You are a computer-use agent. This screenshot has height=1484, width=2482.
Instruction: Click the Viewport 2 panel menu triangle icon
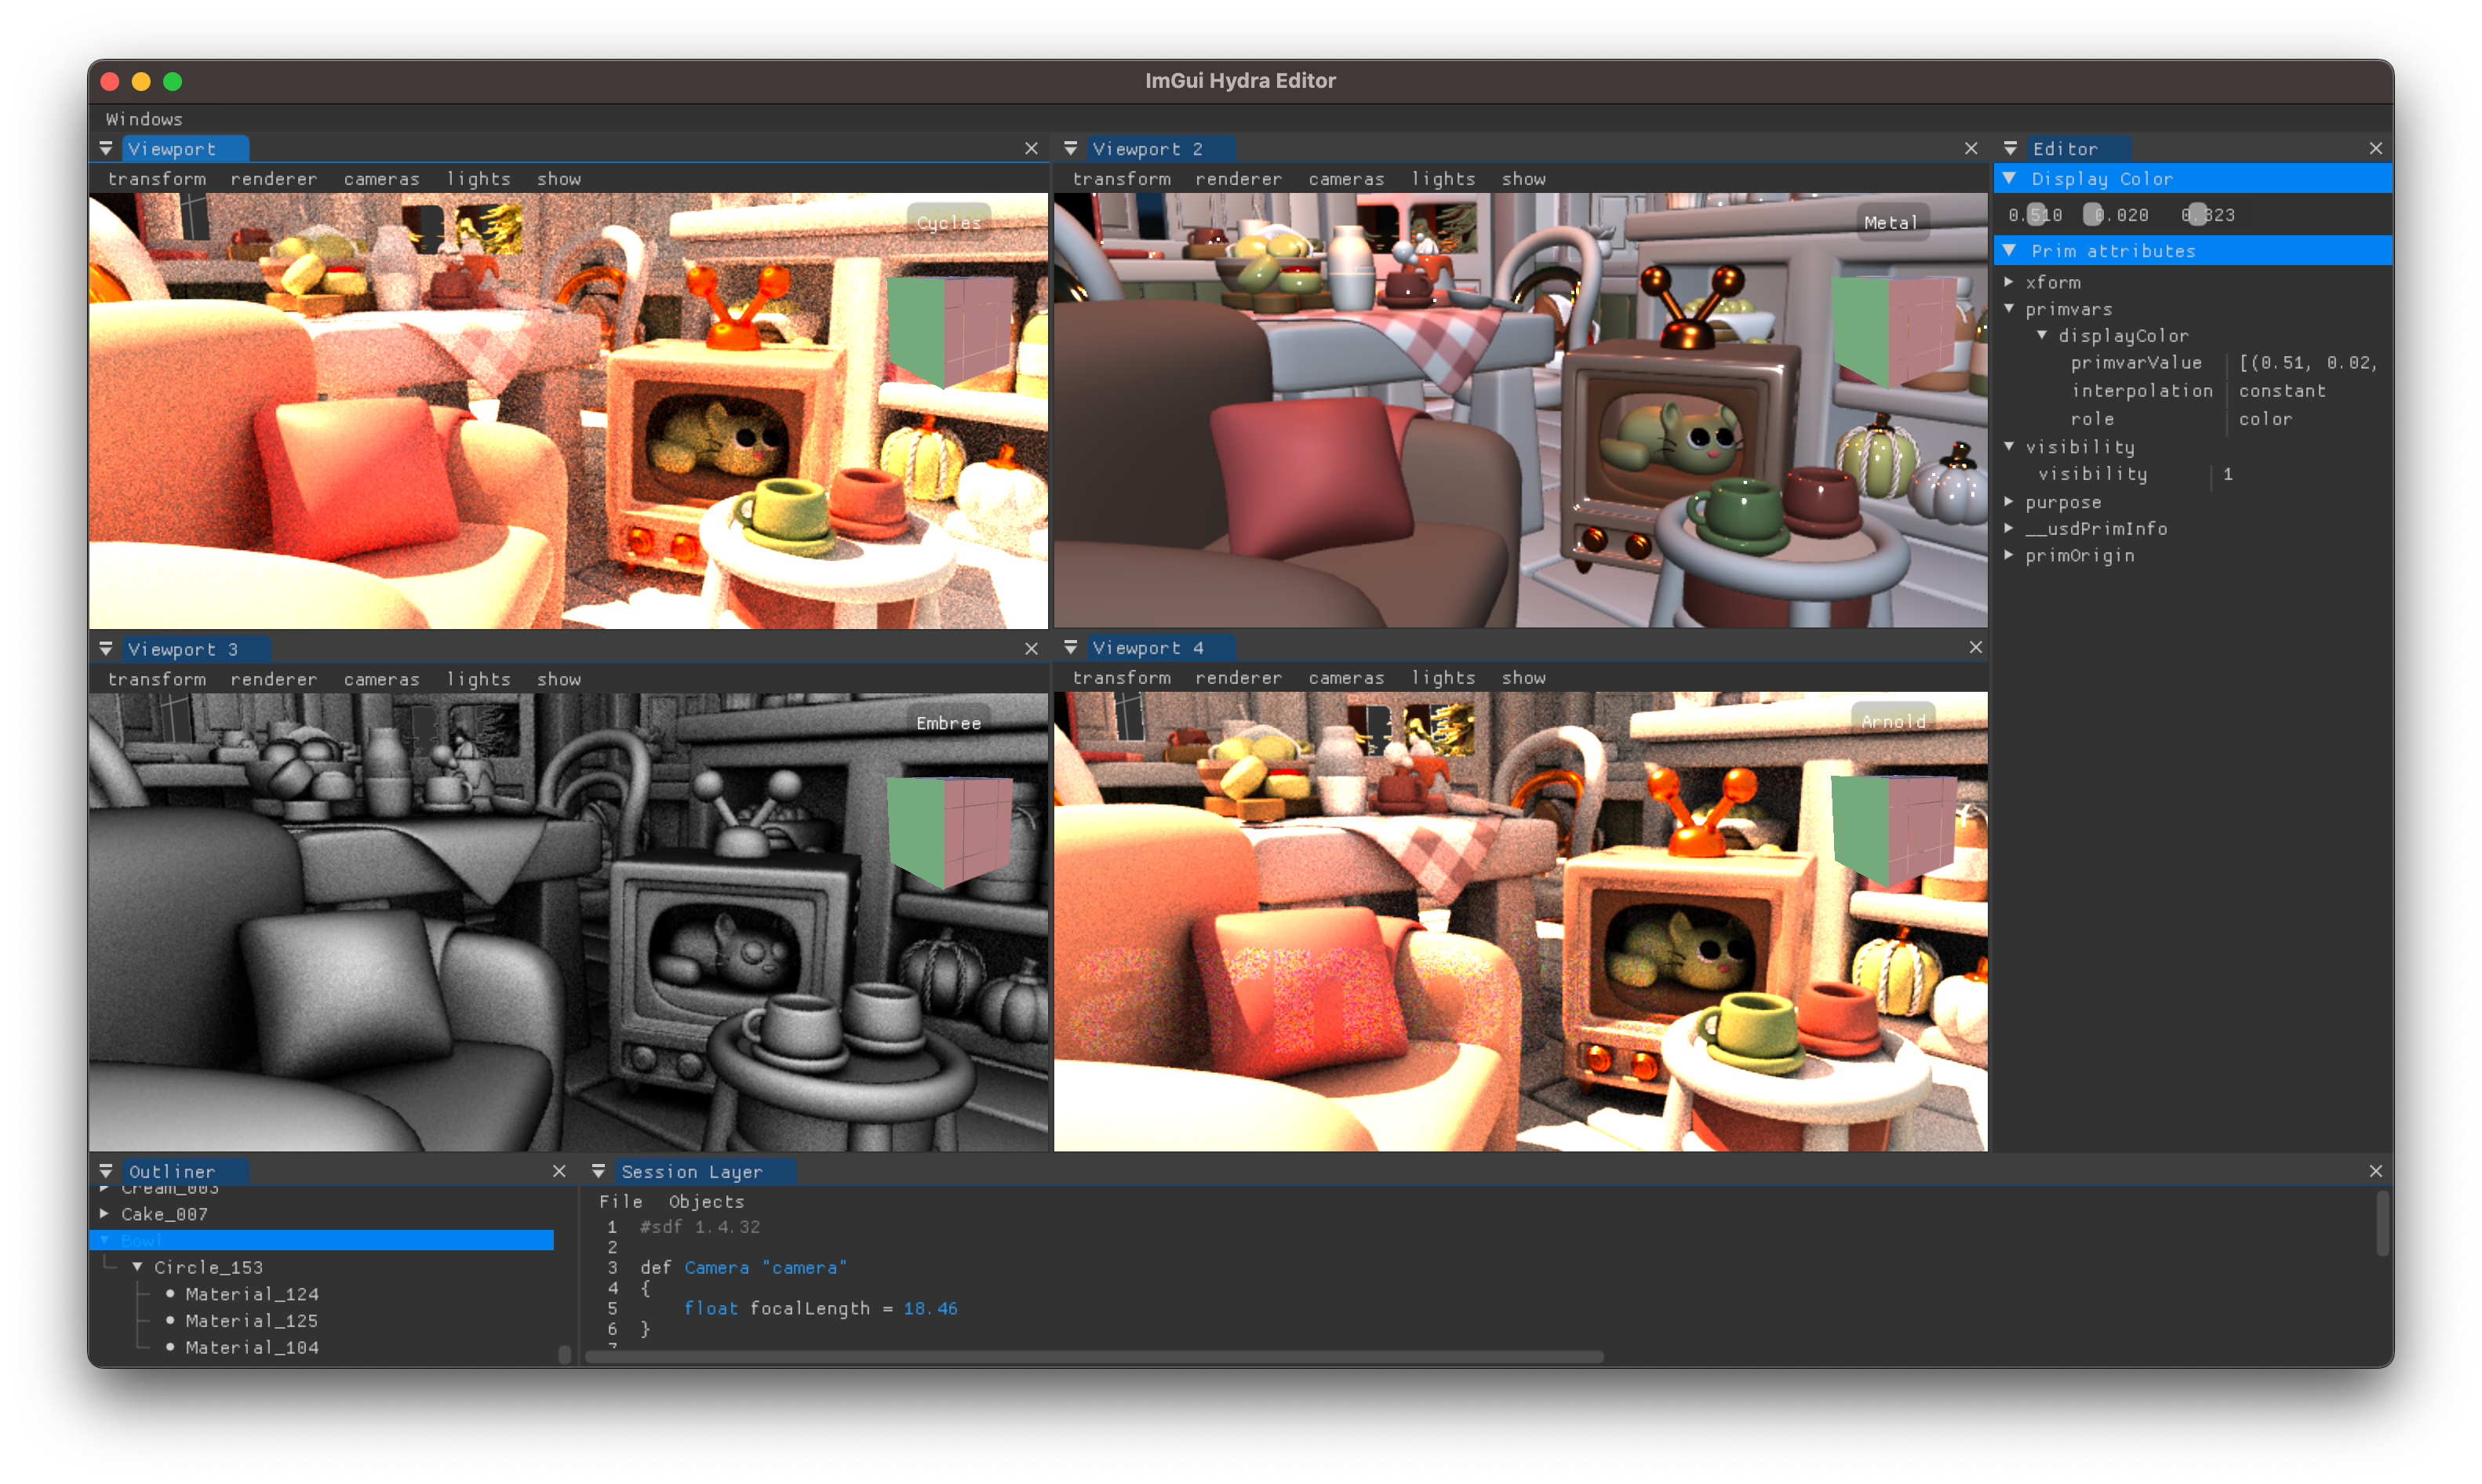[x=1070, y=149]
